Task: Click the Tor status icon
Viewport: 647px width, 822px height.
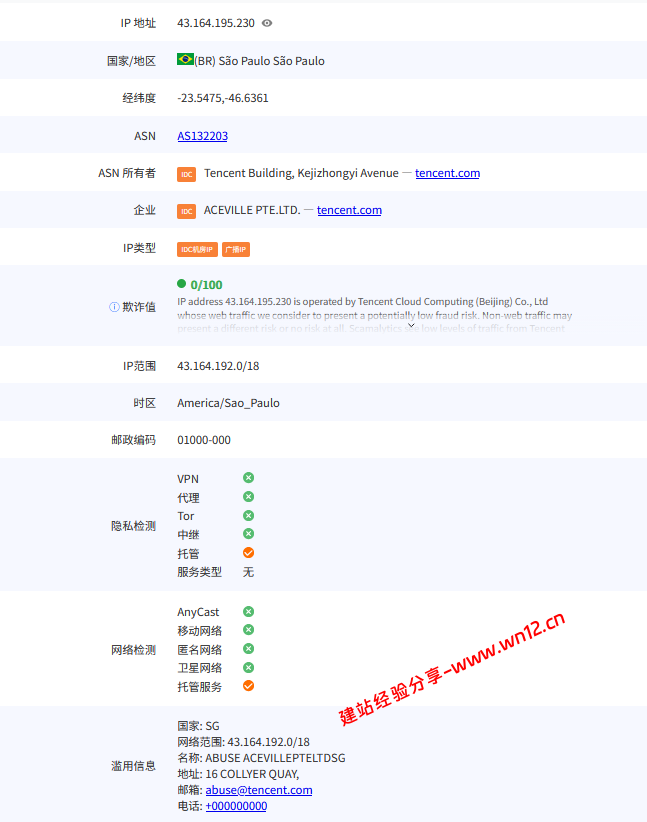Action: pyautogui.click(x=249, y=516)
